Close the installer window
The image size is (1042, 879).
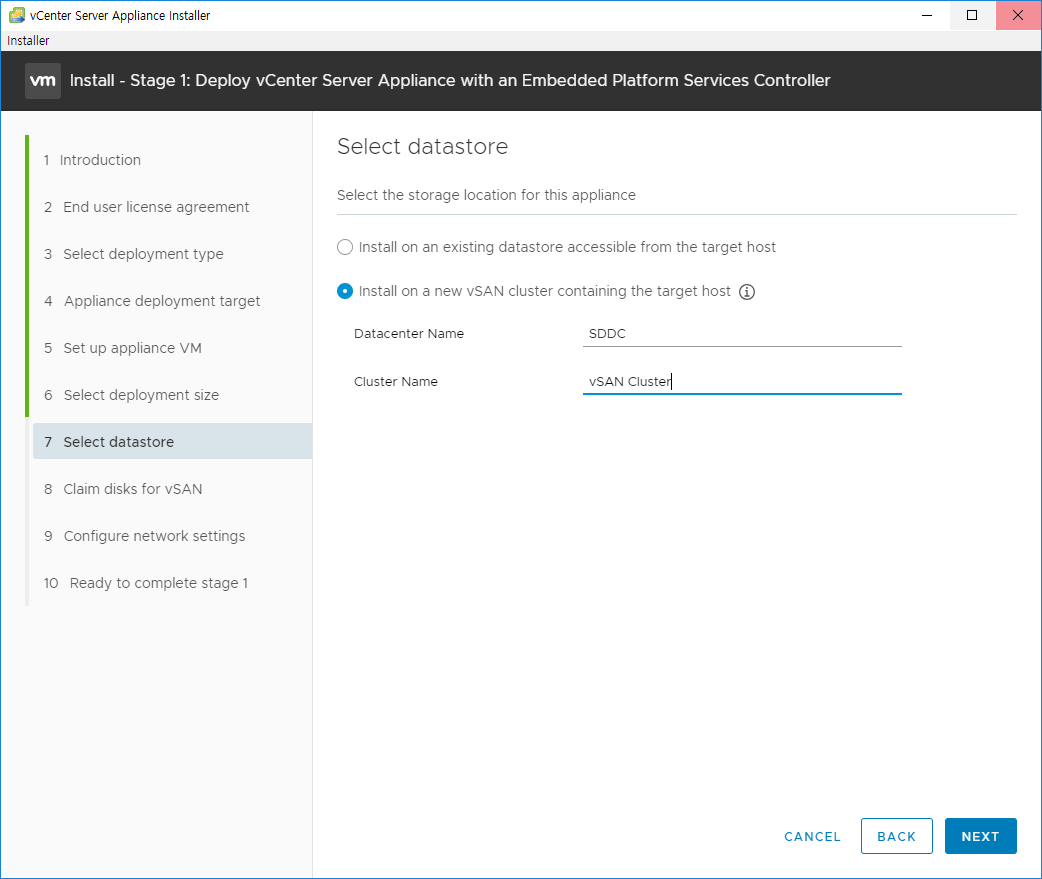pyautogui.click(x=1018, y=15)
